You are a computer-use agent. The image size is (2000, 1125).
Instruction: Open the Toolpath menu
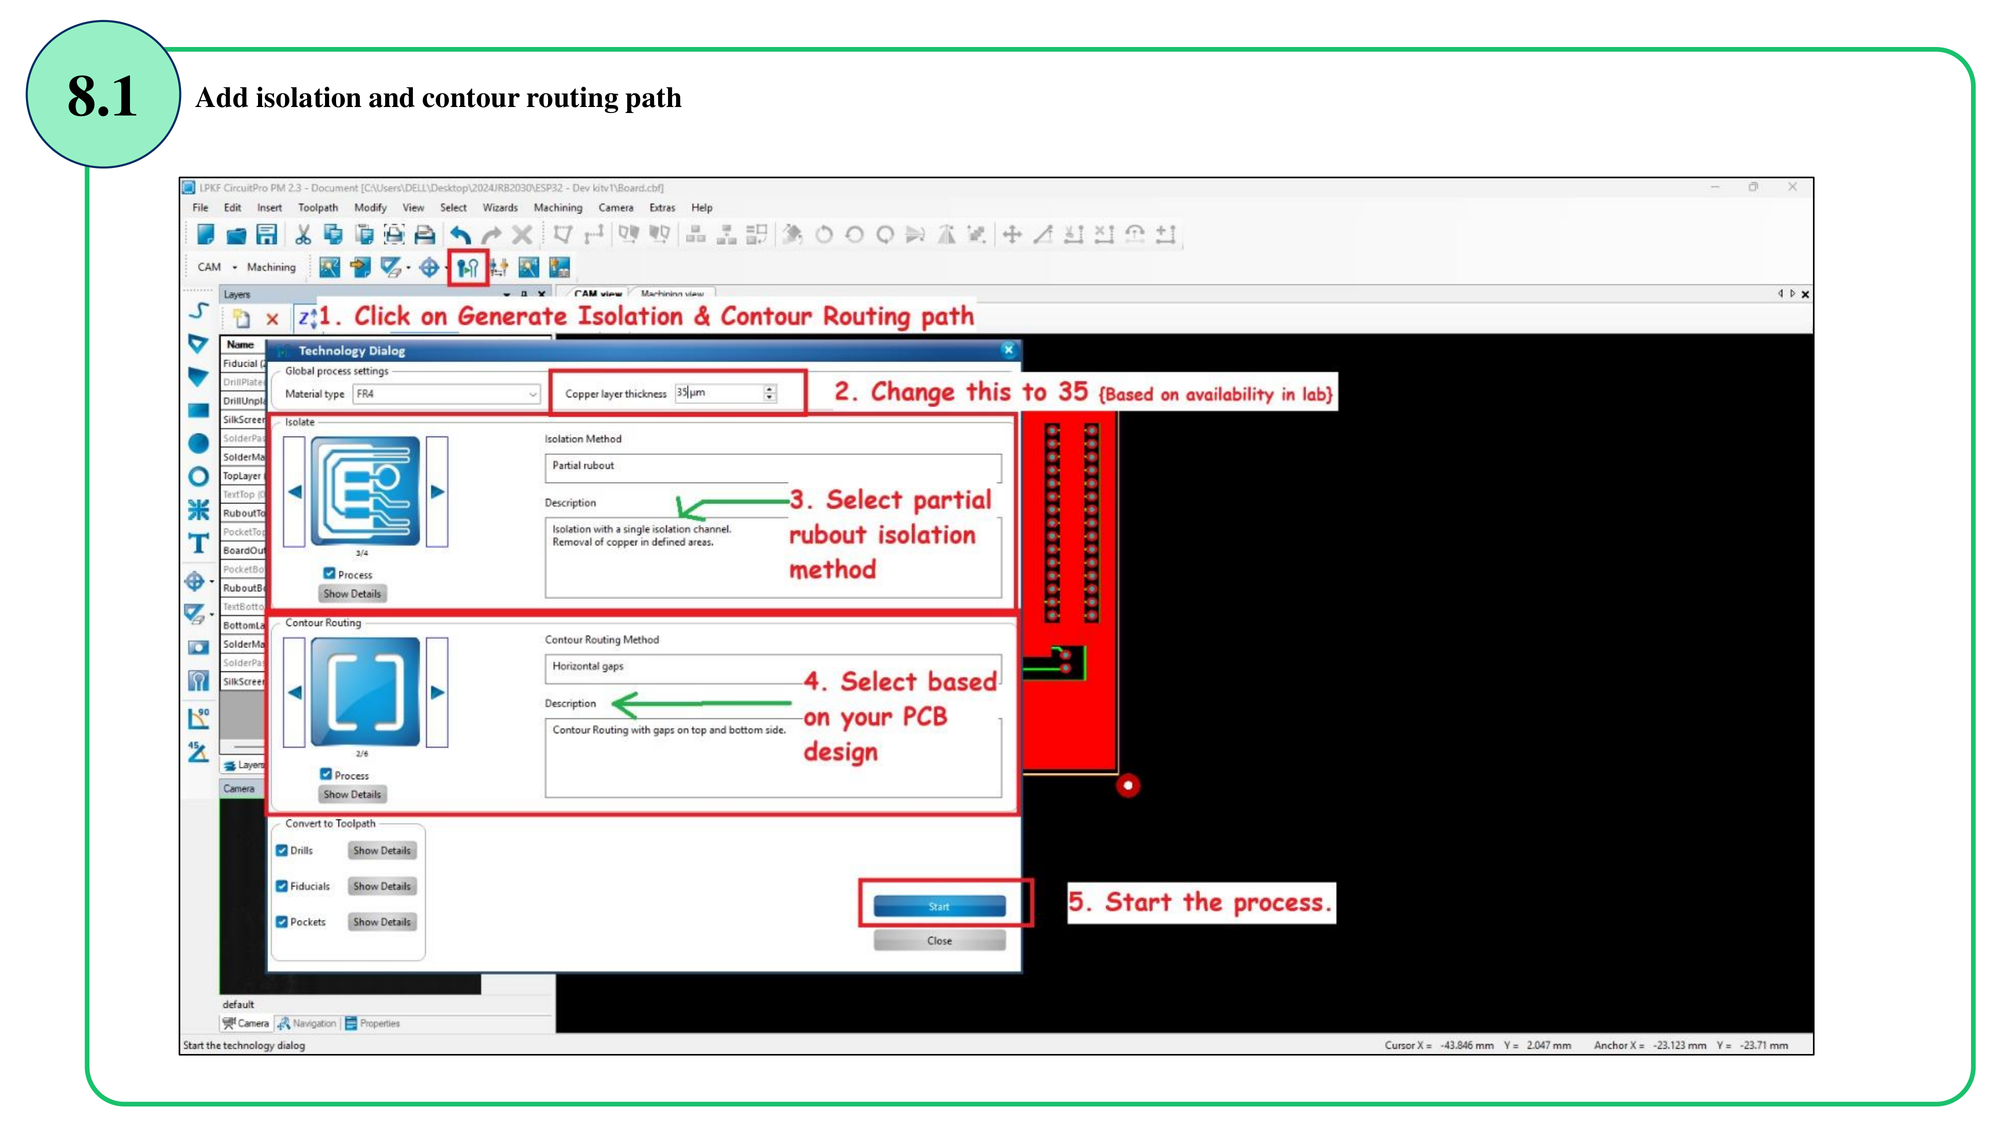(318, 208)
